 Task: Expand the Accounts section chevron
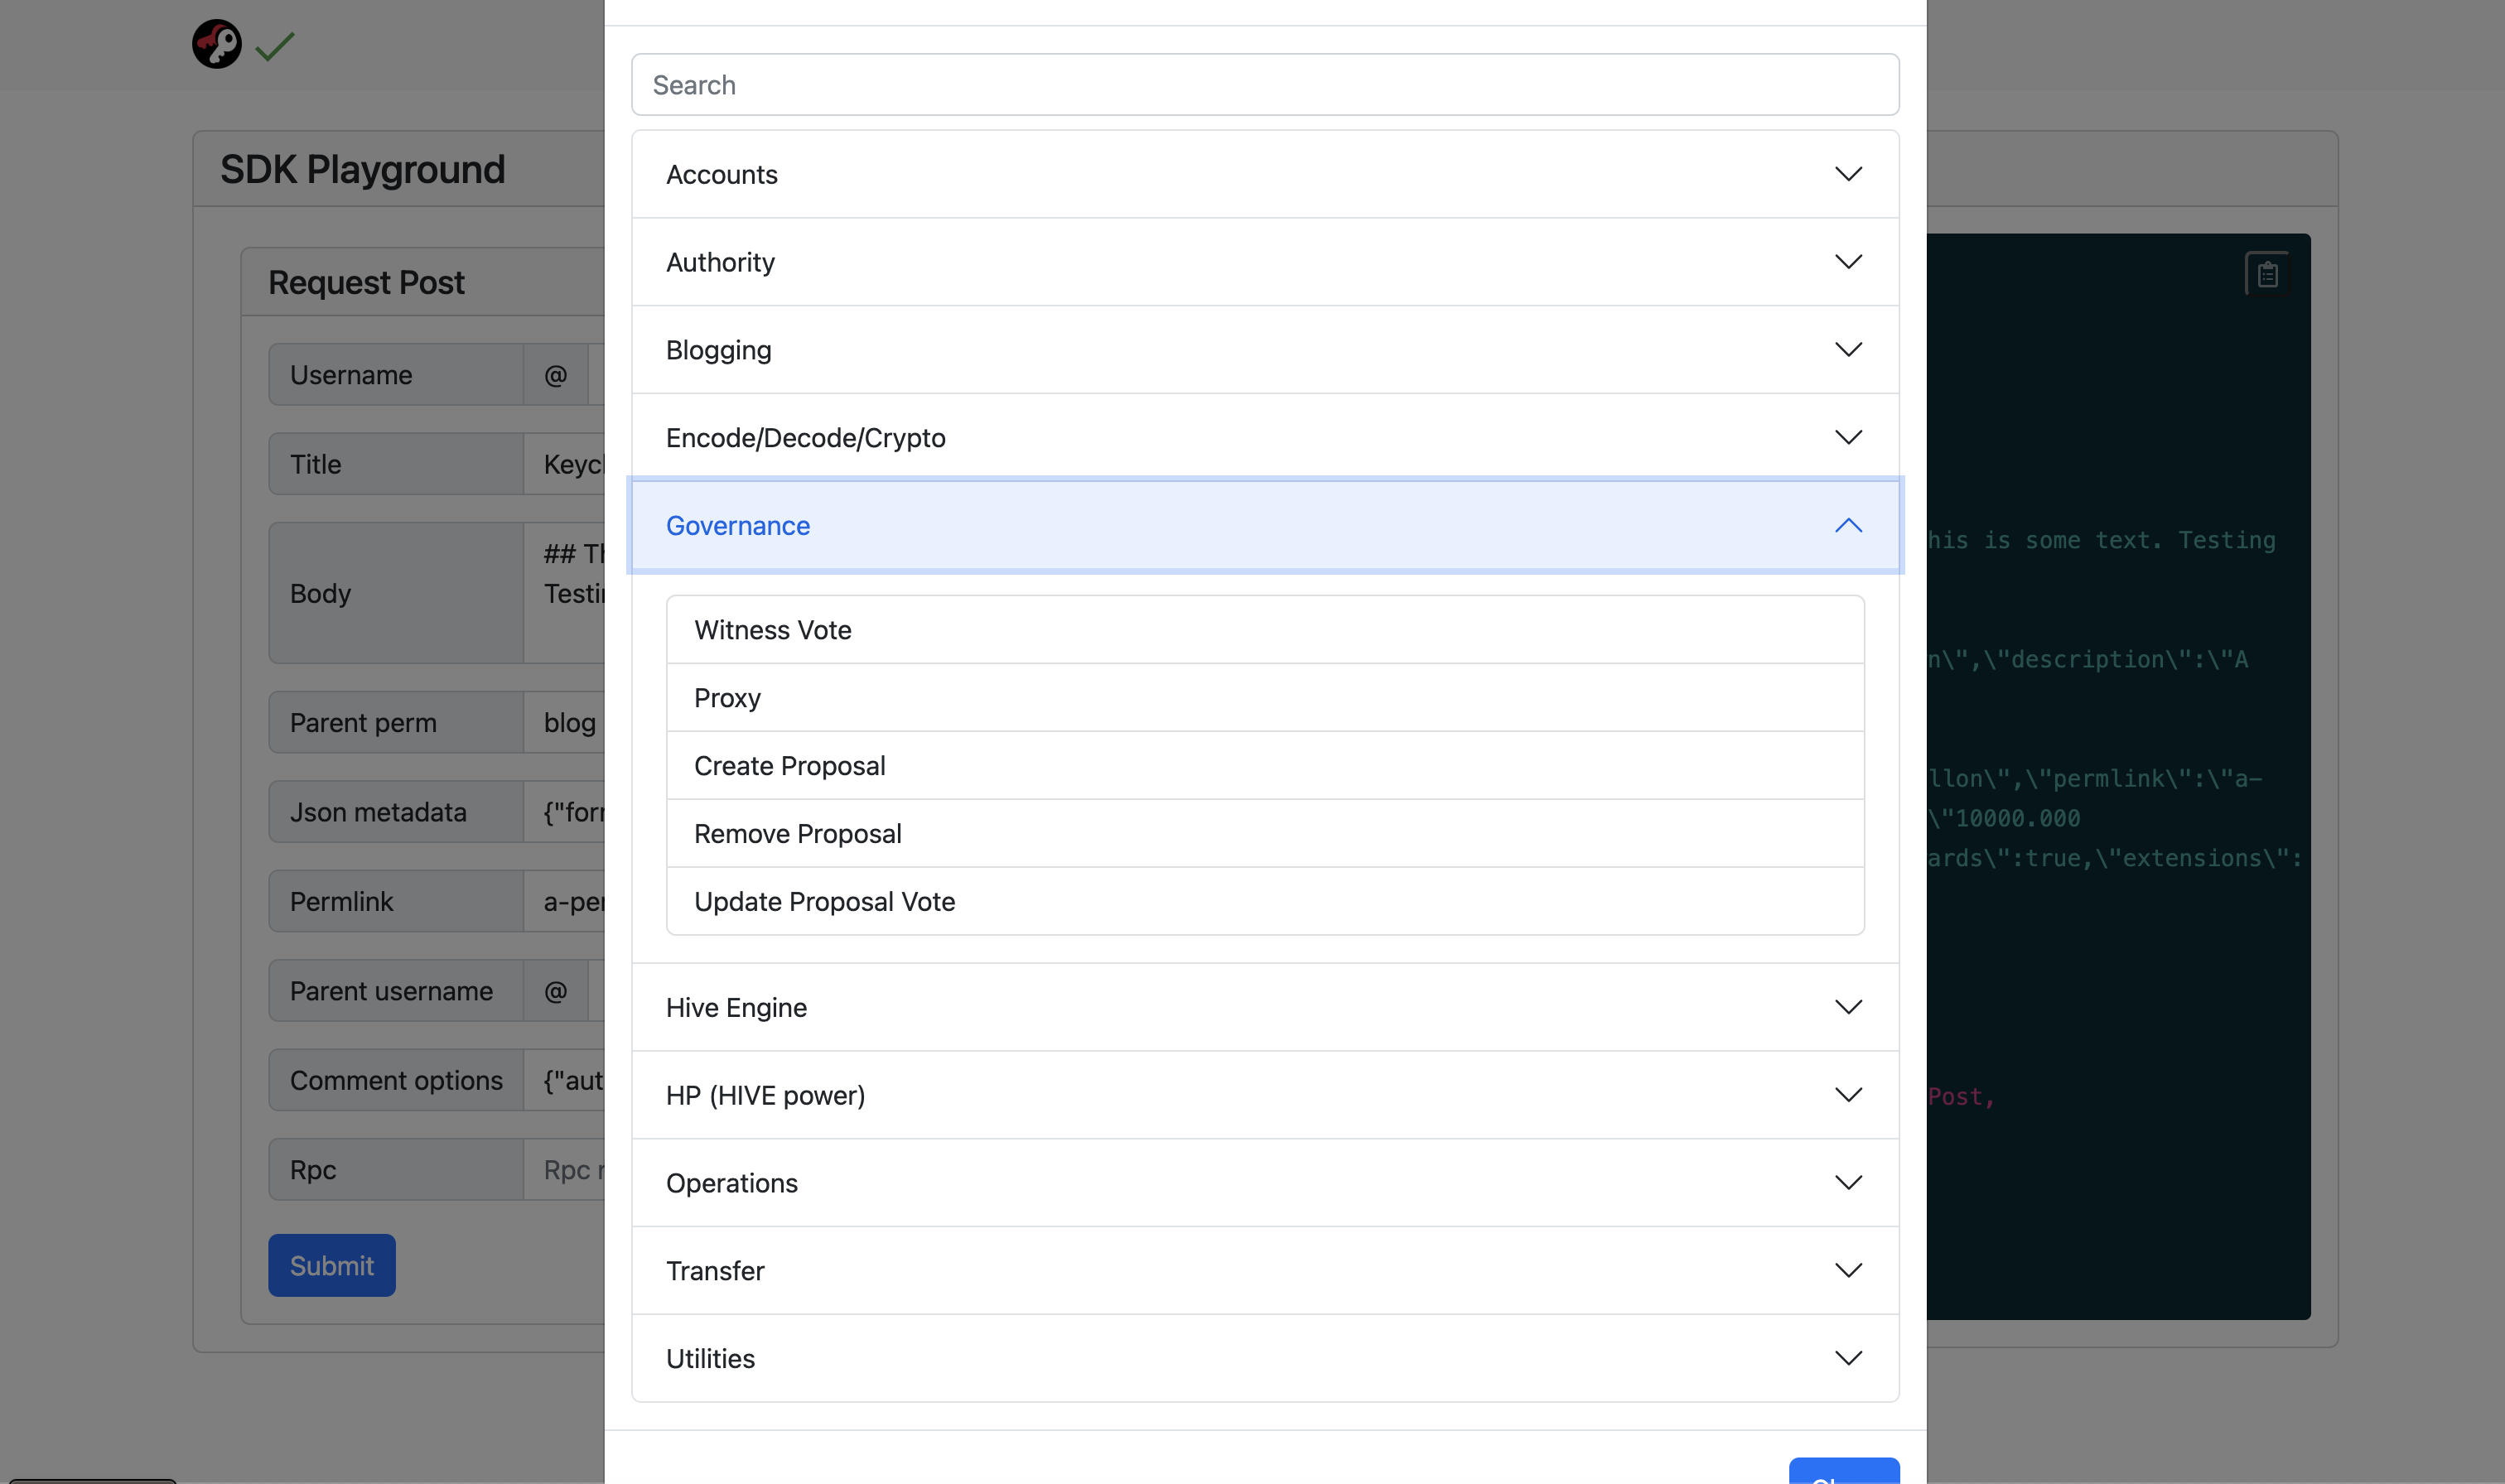point(1848,174)
